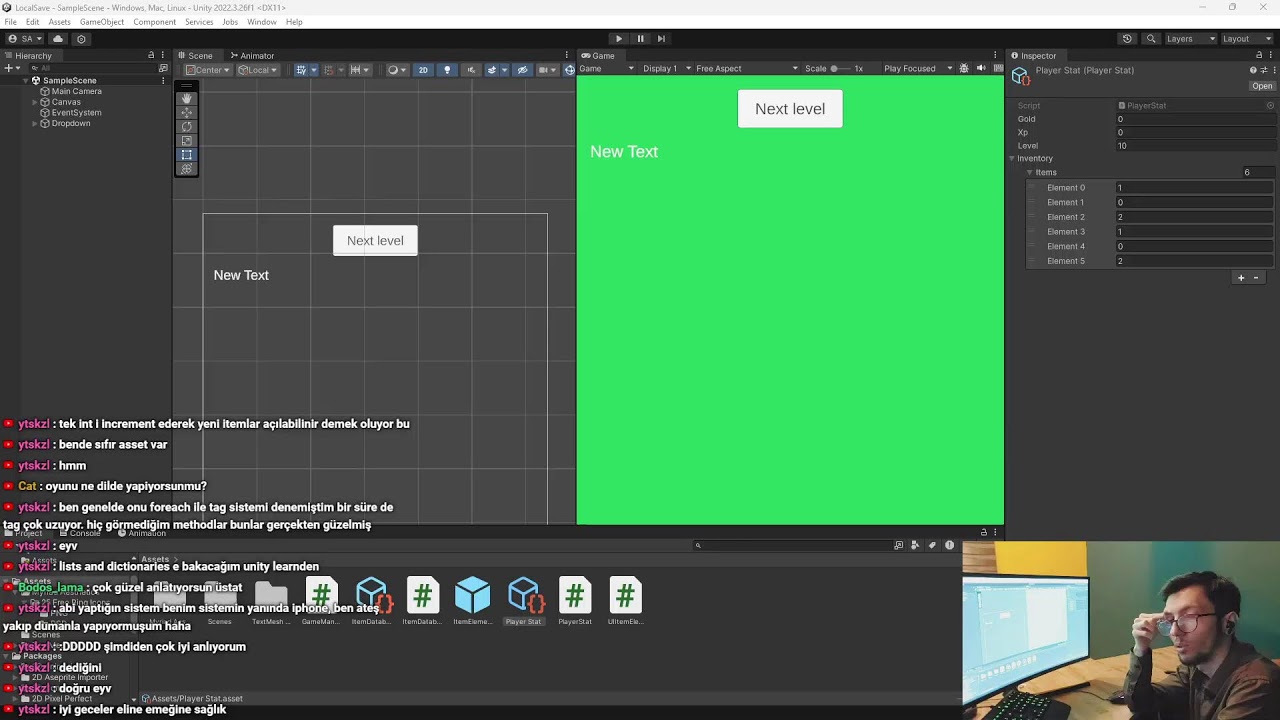Viewport: 1280px width, 720px height.
Task: Open the Window menu
Action: click(x=262, y=22)
